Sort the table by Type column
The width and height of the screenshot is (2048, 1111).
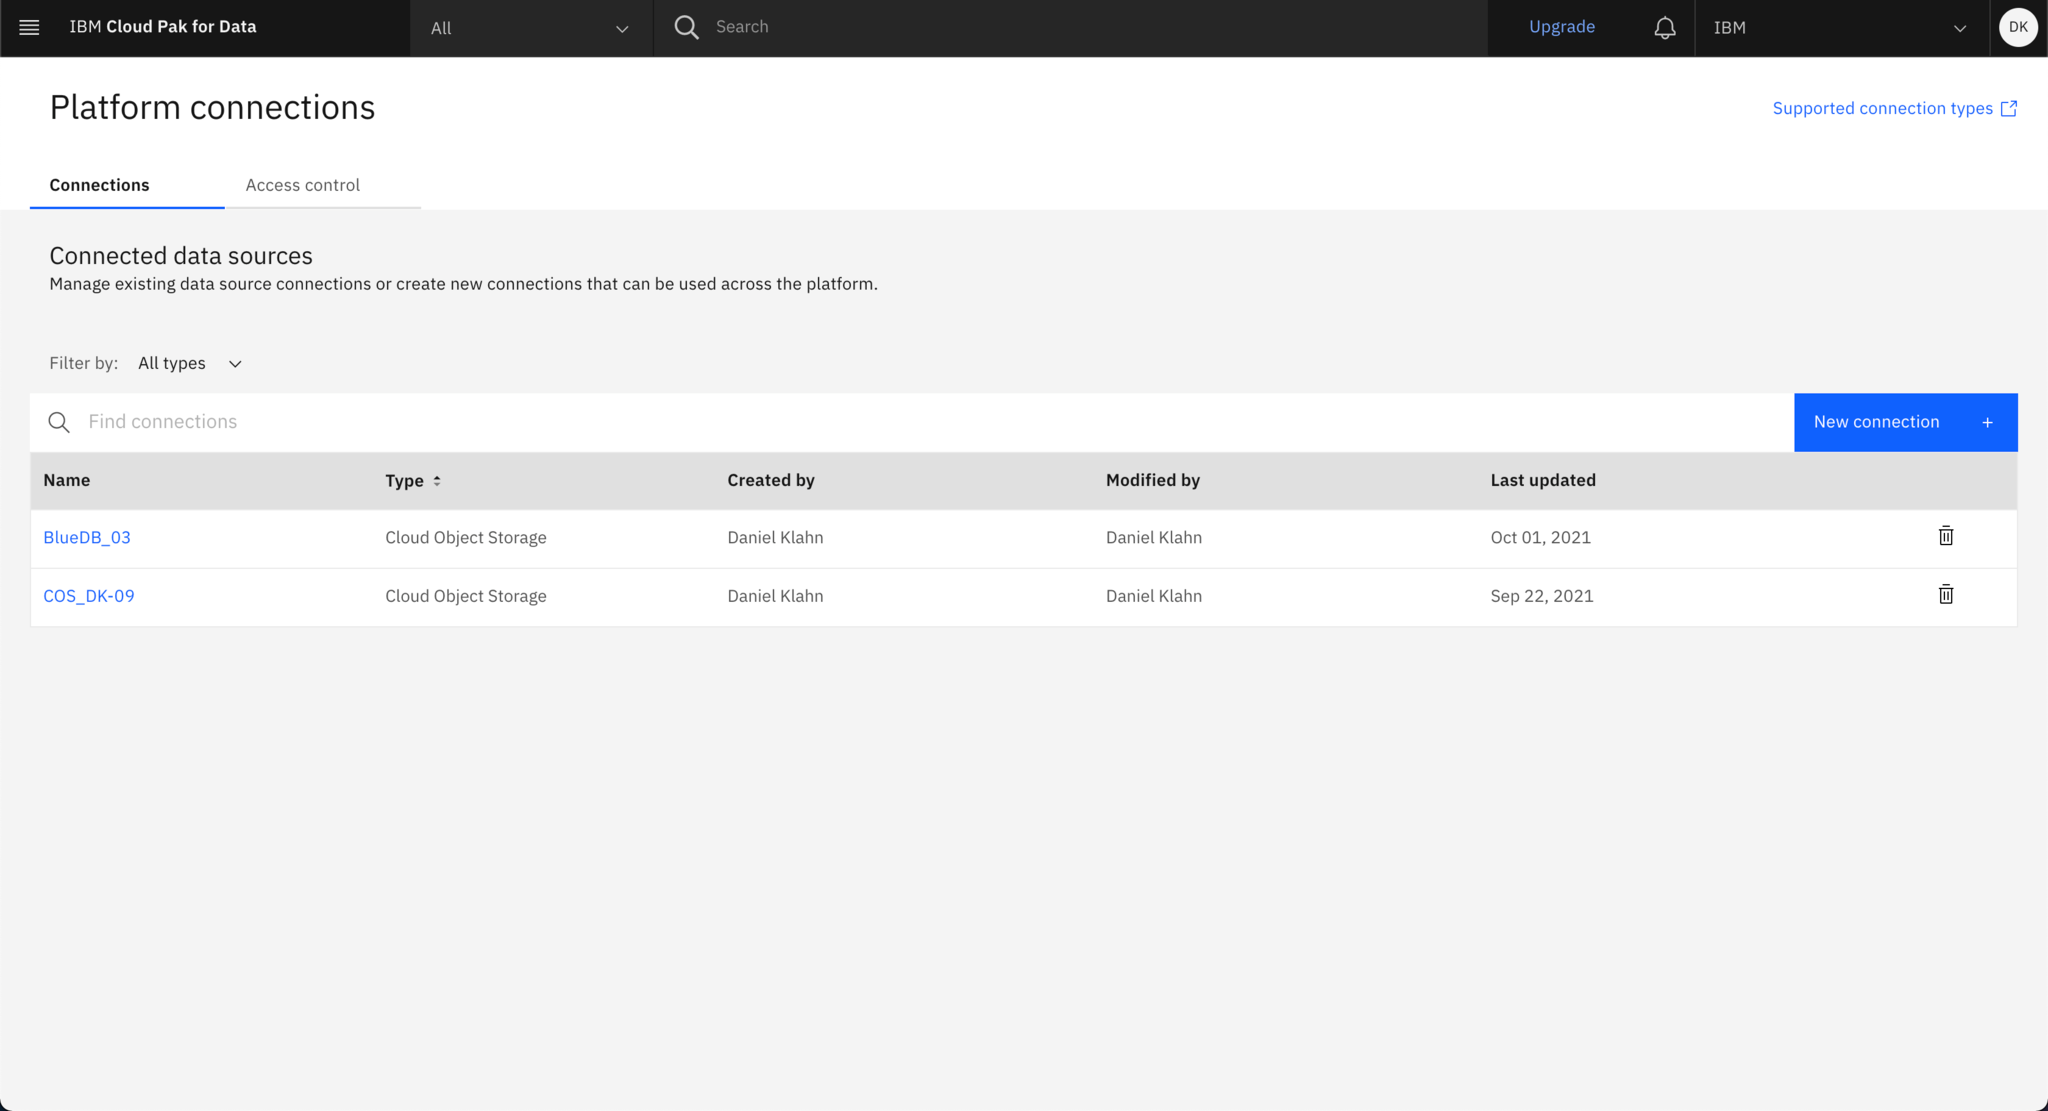coord(437,480)
